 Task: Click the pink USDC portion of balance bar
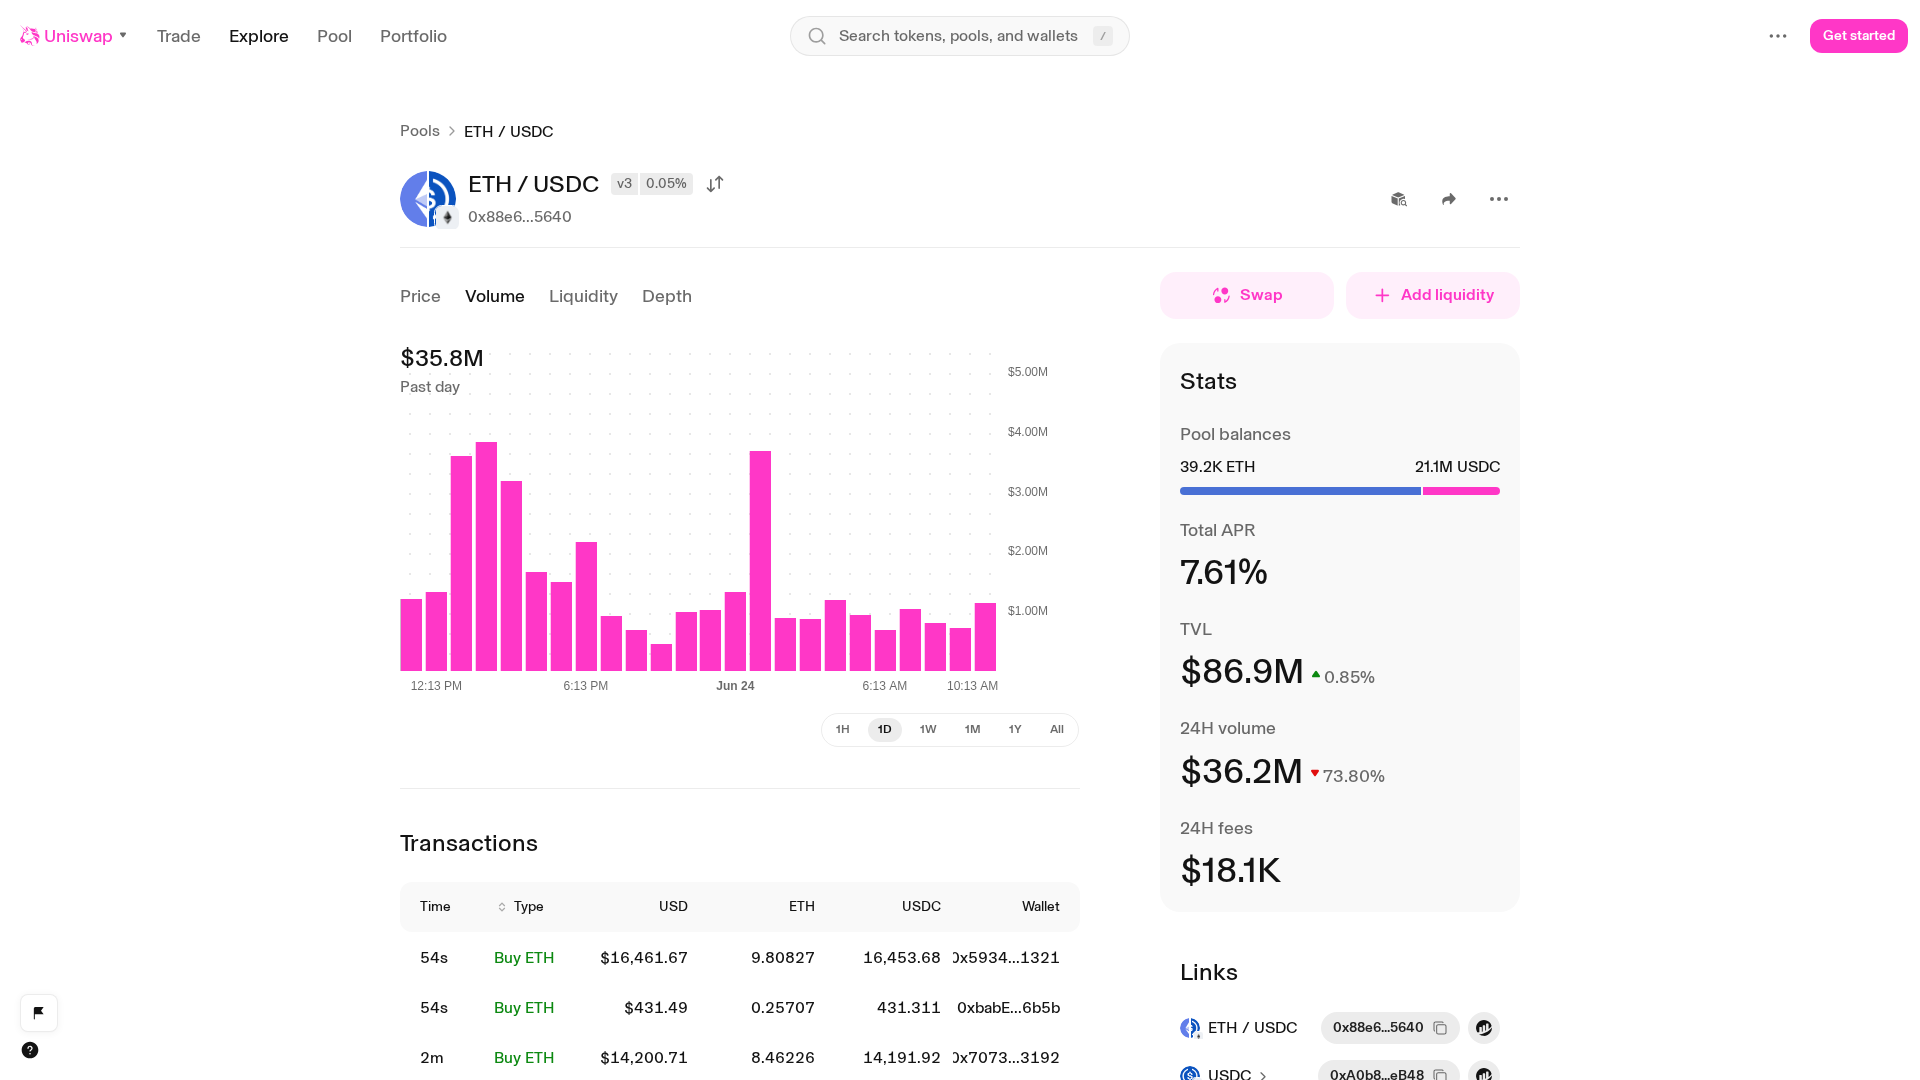[x=1461, y=491]
